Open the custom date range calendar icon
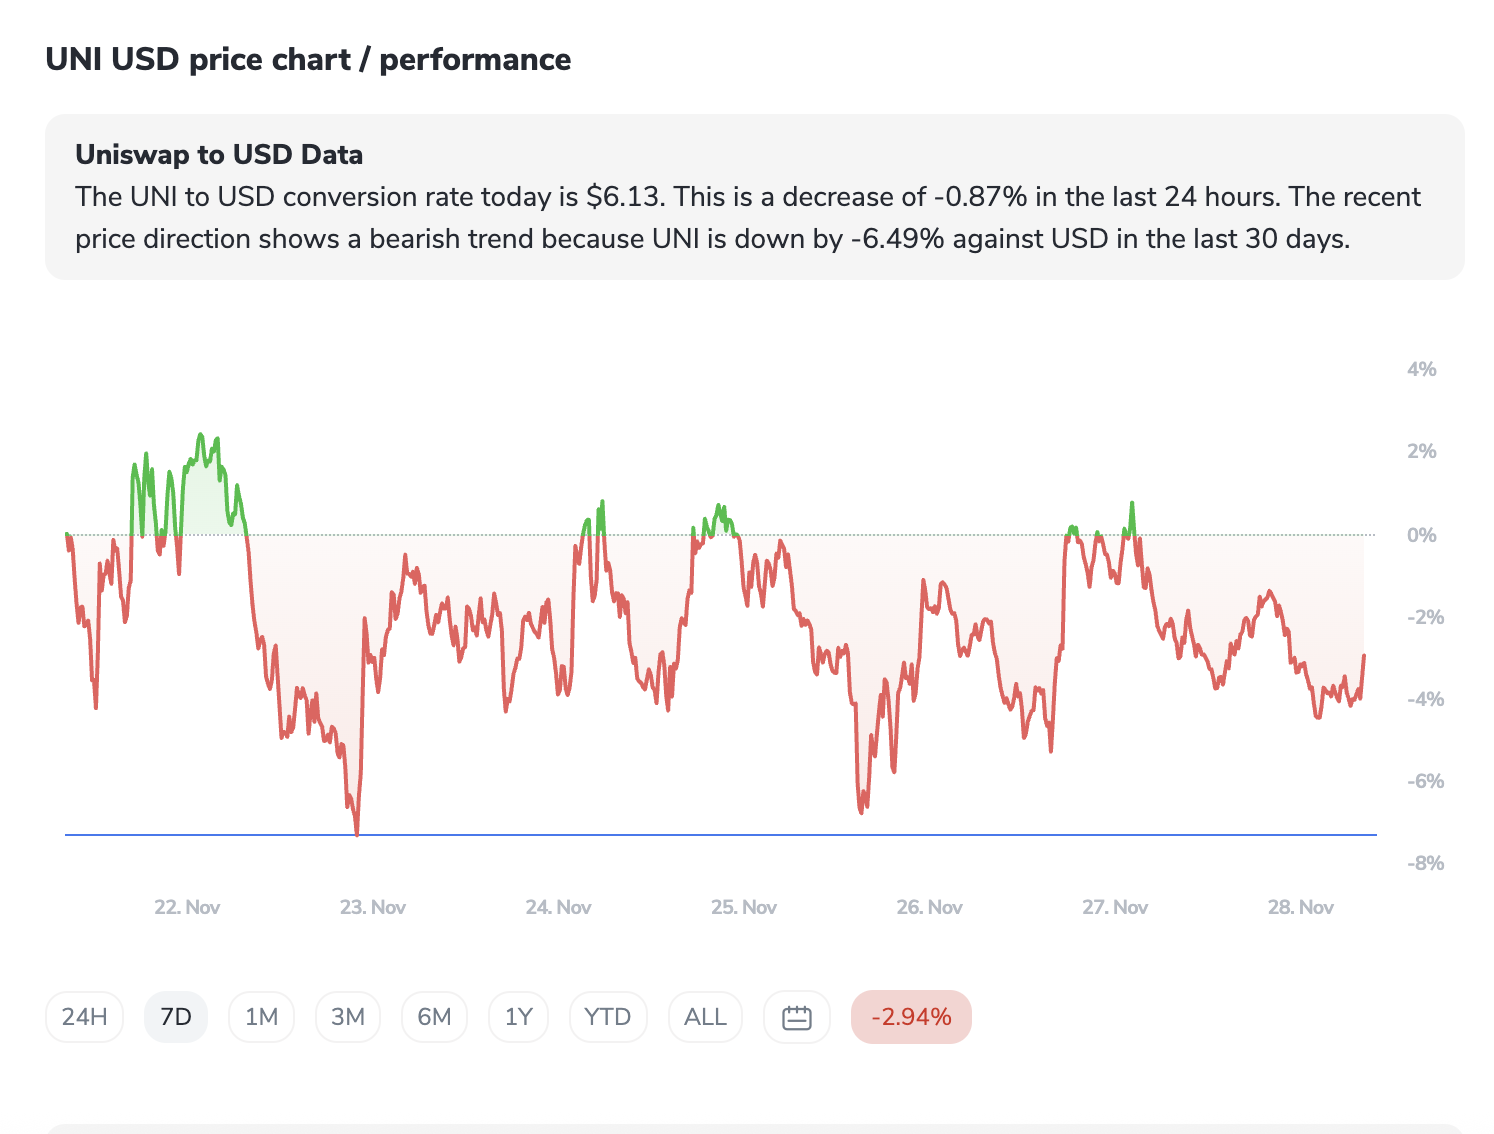 click(x=796, y=1017)
